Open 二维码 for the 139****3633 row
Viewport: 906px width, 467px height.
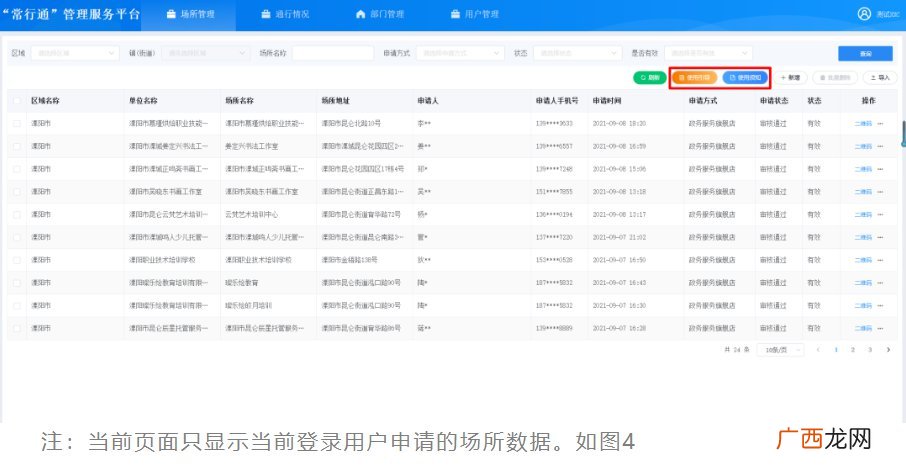[x=863, y=123]
